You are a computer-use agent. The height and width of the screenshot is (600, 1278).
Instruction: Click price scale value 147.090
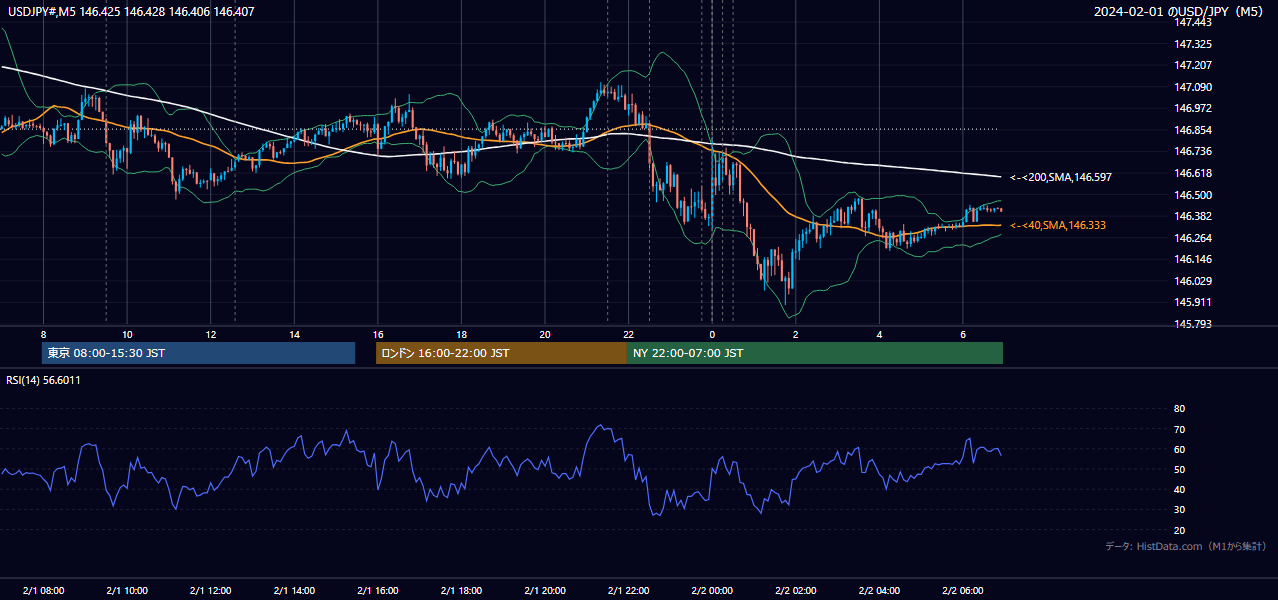[x=1193, y=88]
